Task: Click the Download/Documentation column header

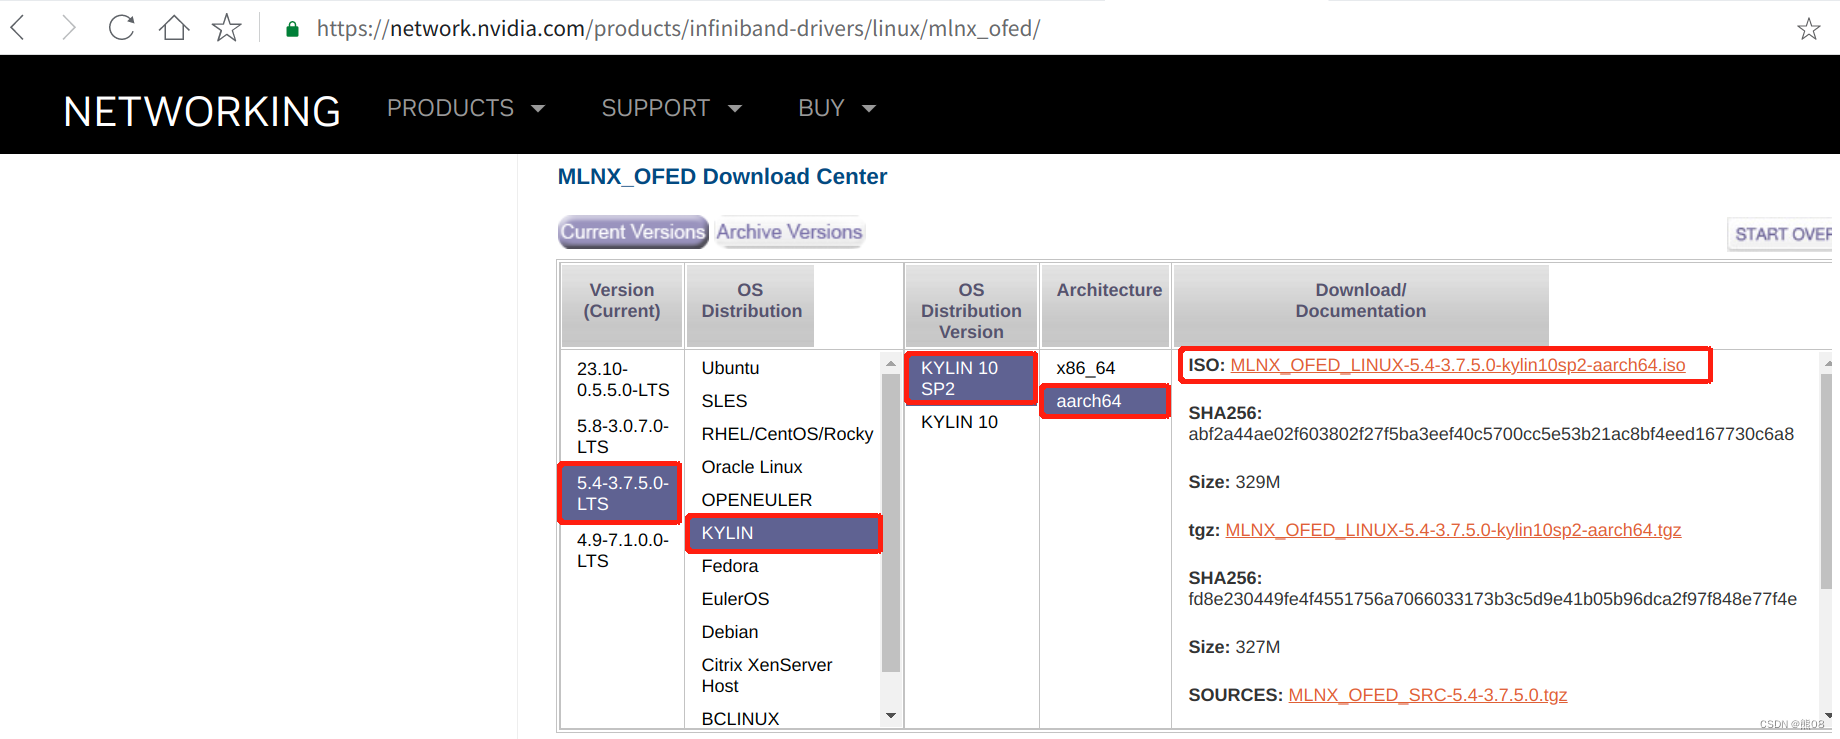Action: coord(1361,305)
